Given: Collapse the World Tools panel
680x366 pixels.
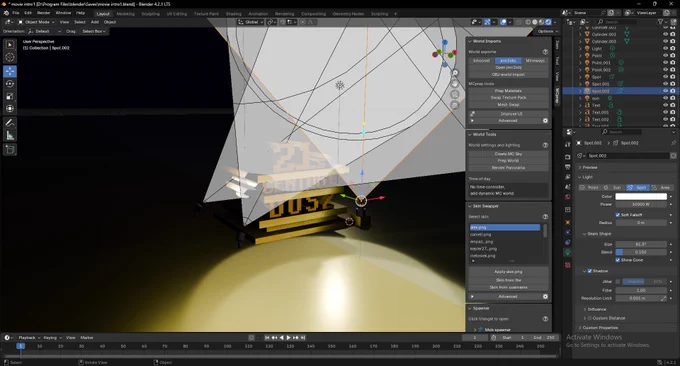Looking at the screenshot, I should pos(470,134).
